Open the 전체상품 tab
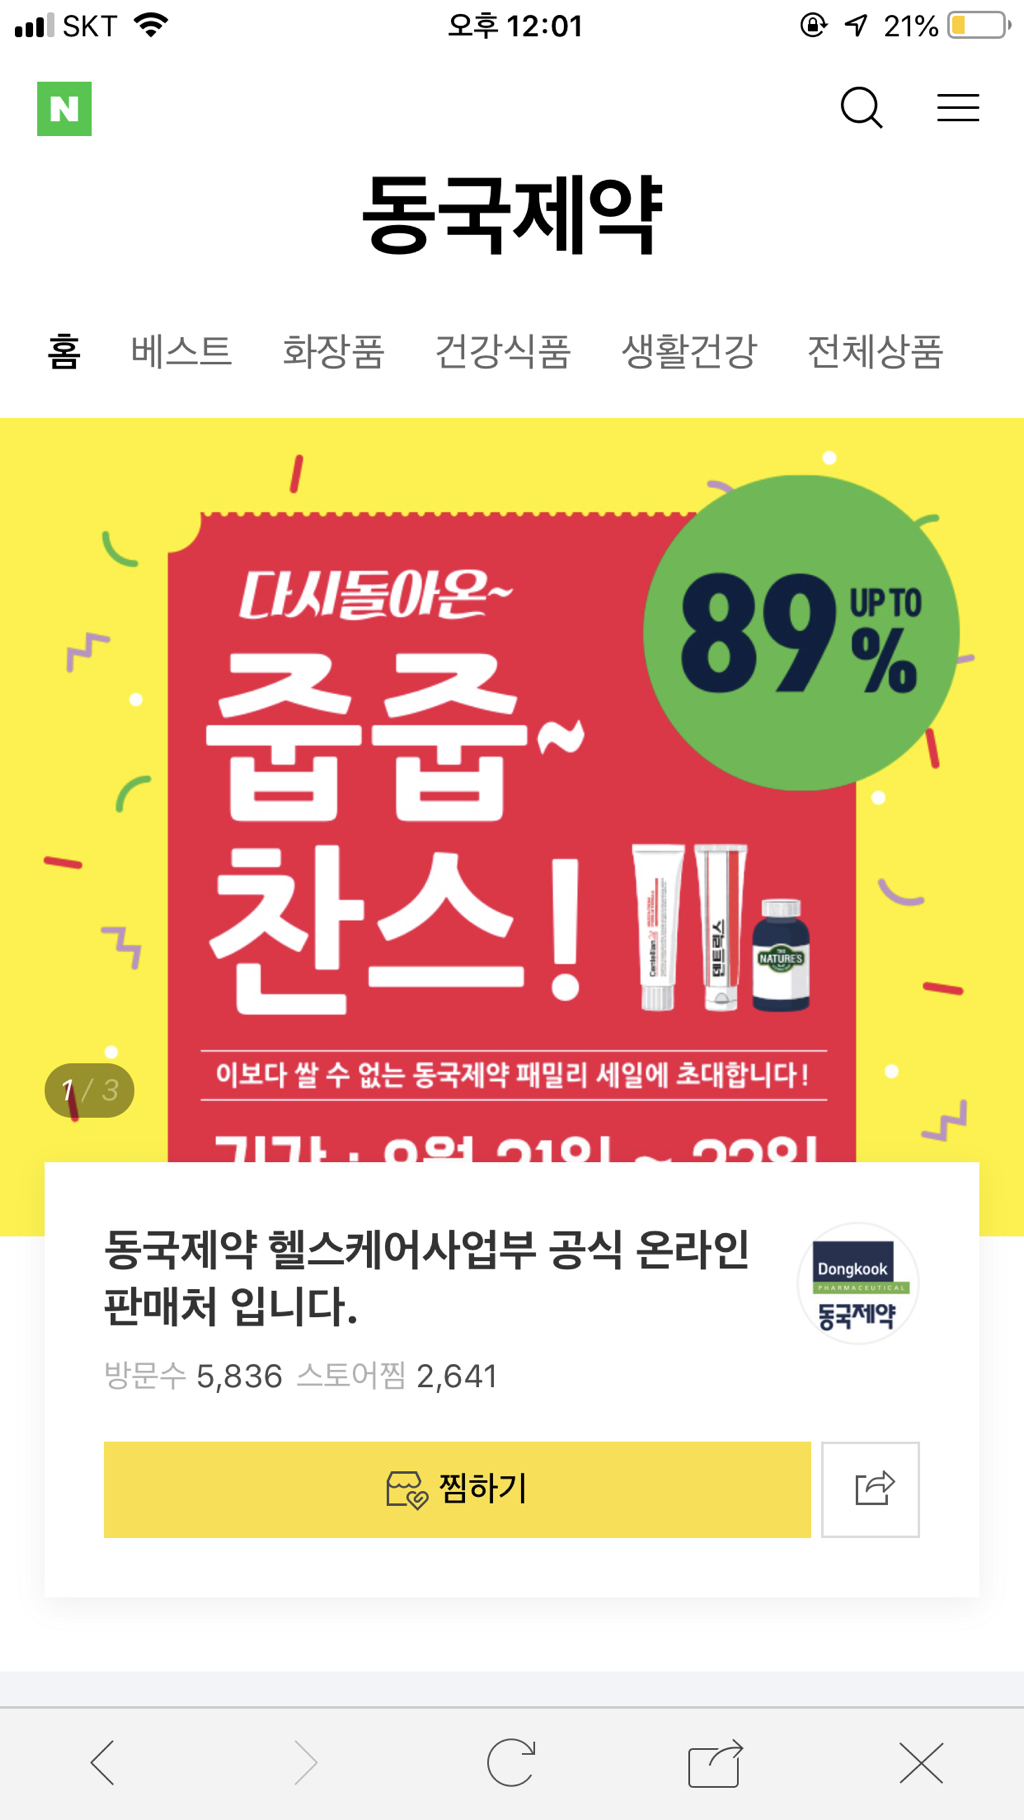The height and width of the screenshot is (1820, 1024). click(875, 351)
